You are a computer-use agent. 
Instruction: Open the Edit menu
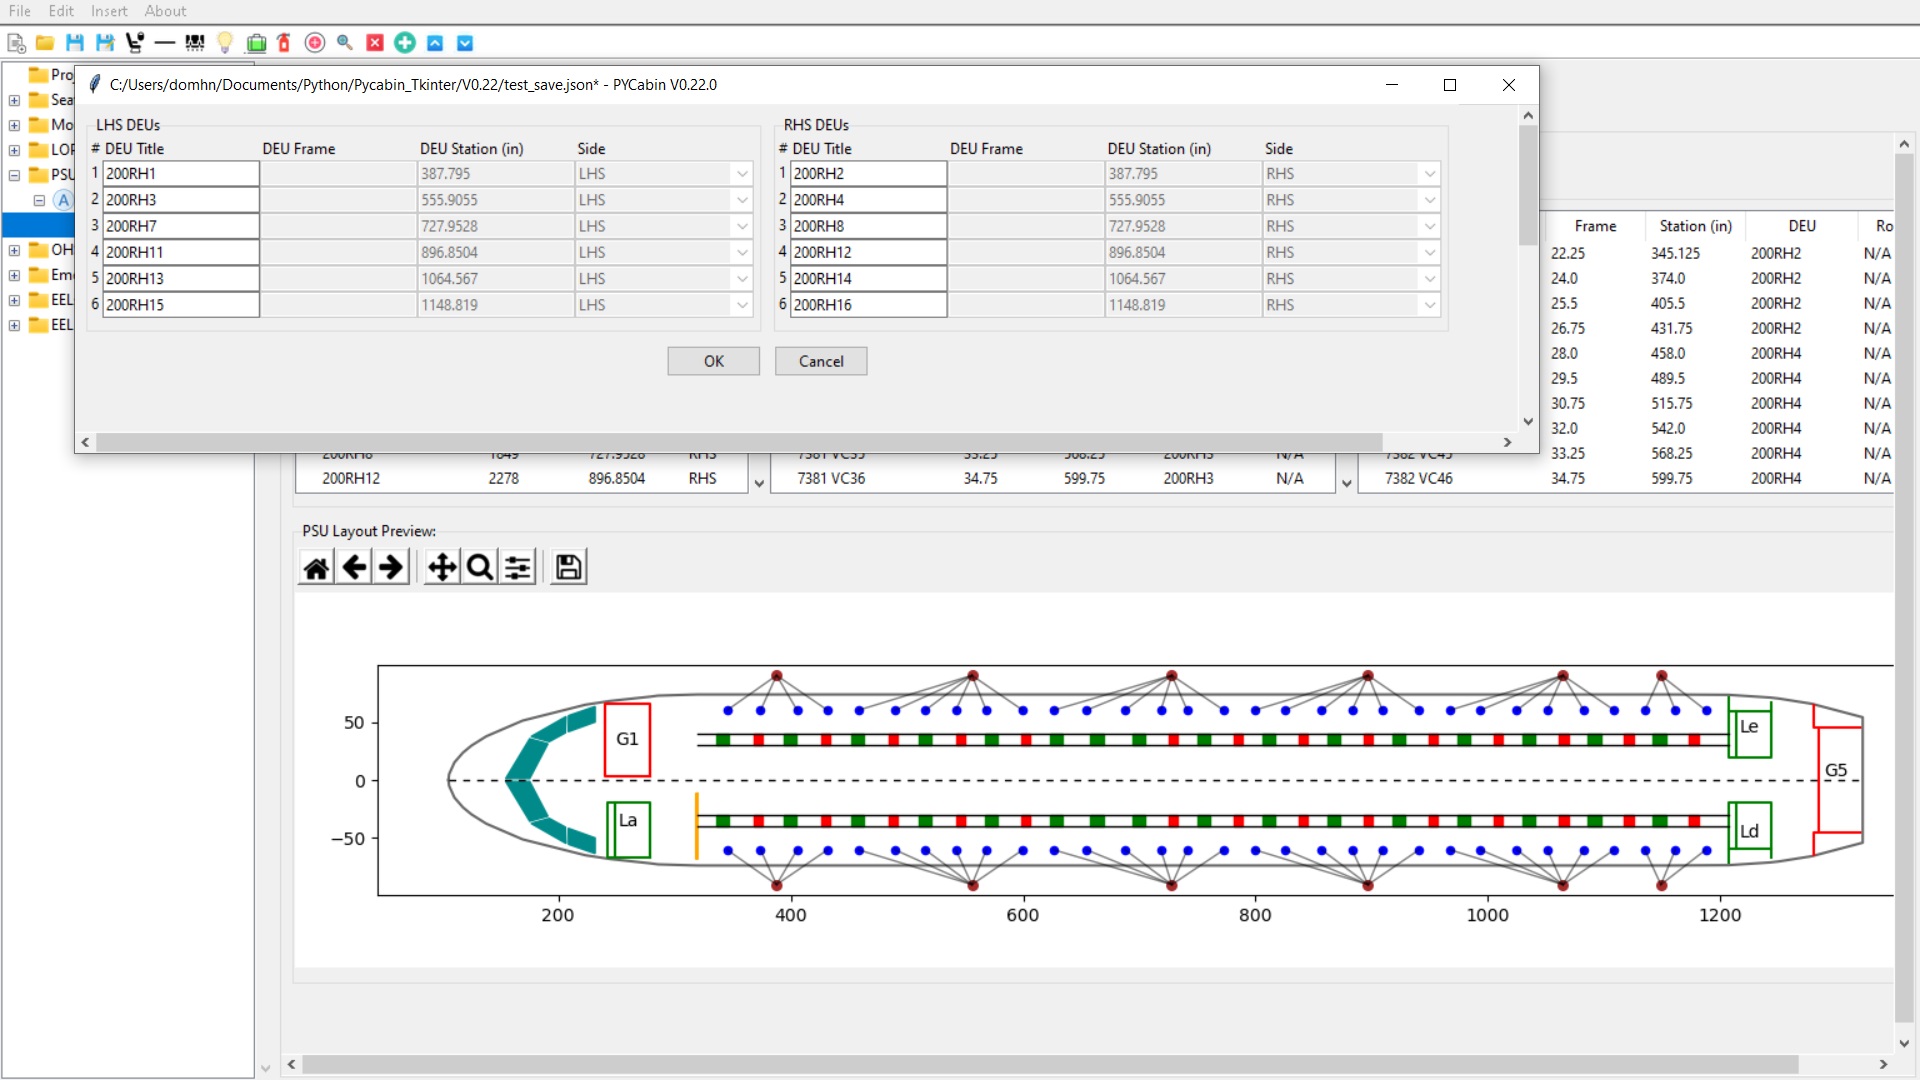pos(61,11)
